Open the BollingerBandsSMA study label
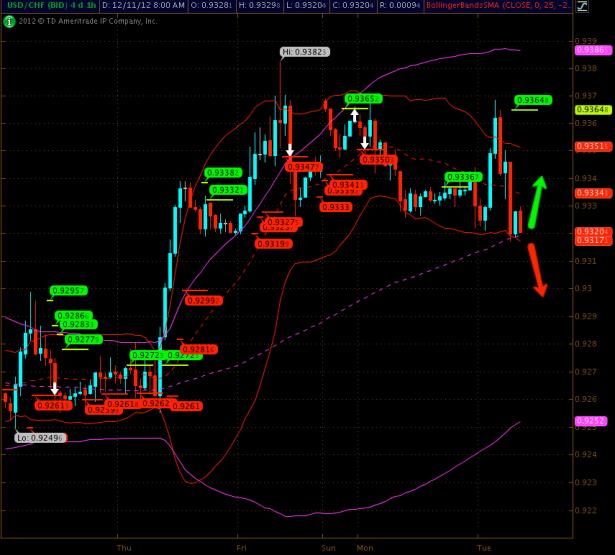615x555 pixels. coord(498,5)
